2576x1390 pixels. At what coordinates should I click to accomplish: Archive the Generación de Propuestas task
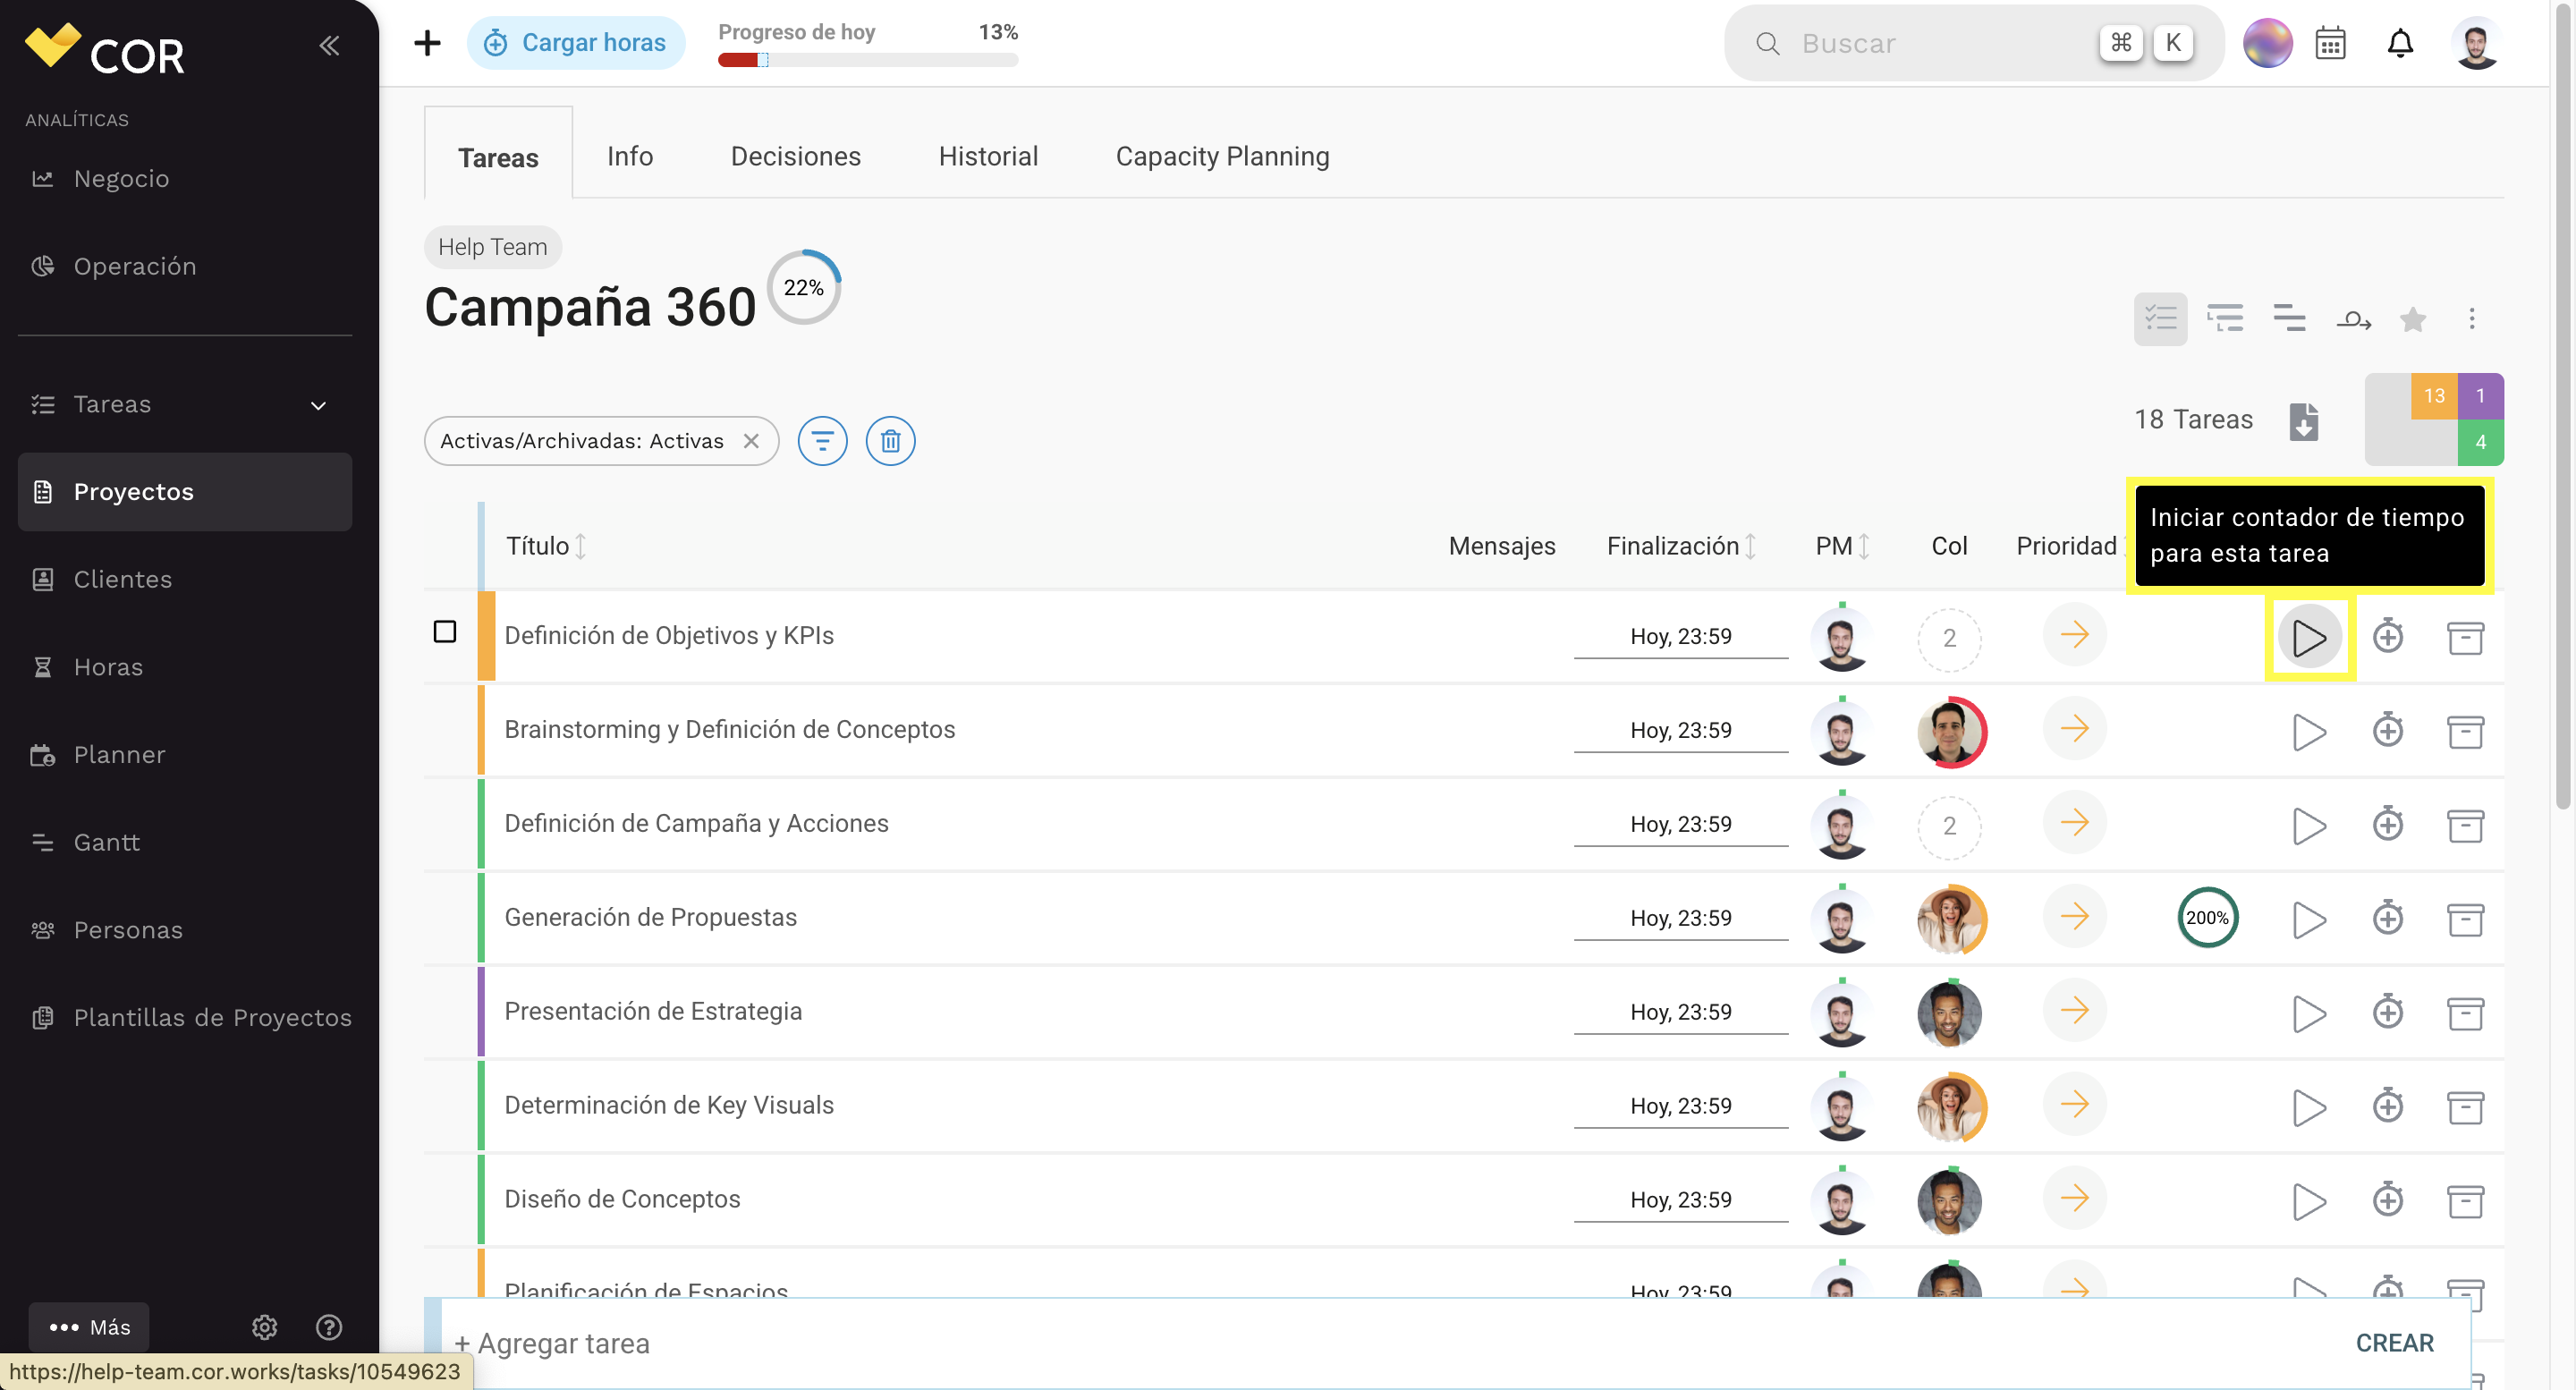click(2465, 919)
